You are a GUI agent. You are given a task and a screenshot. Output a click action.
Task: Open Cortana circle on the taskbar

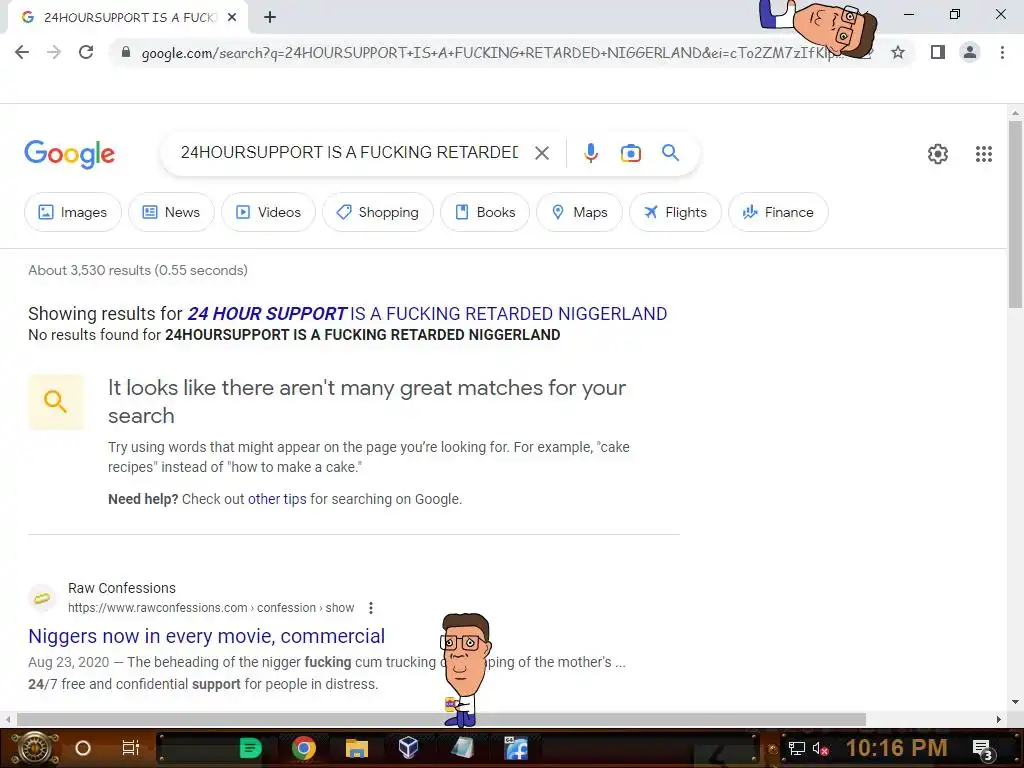(x=83, y=748)
